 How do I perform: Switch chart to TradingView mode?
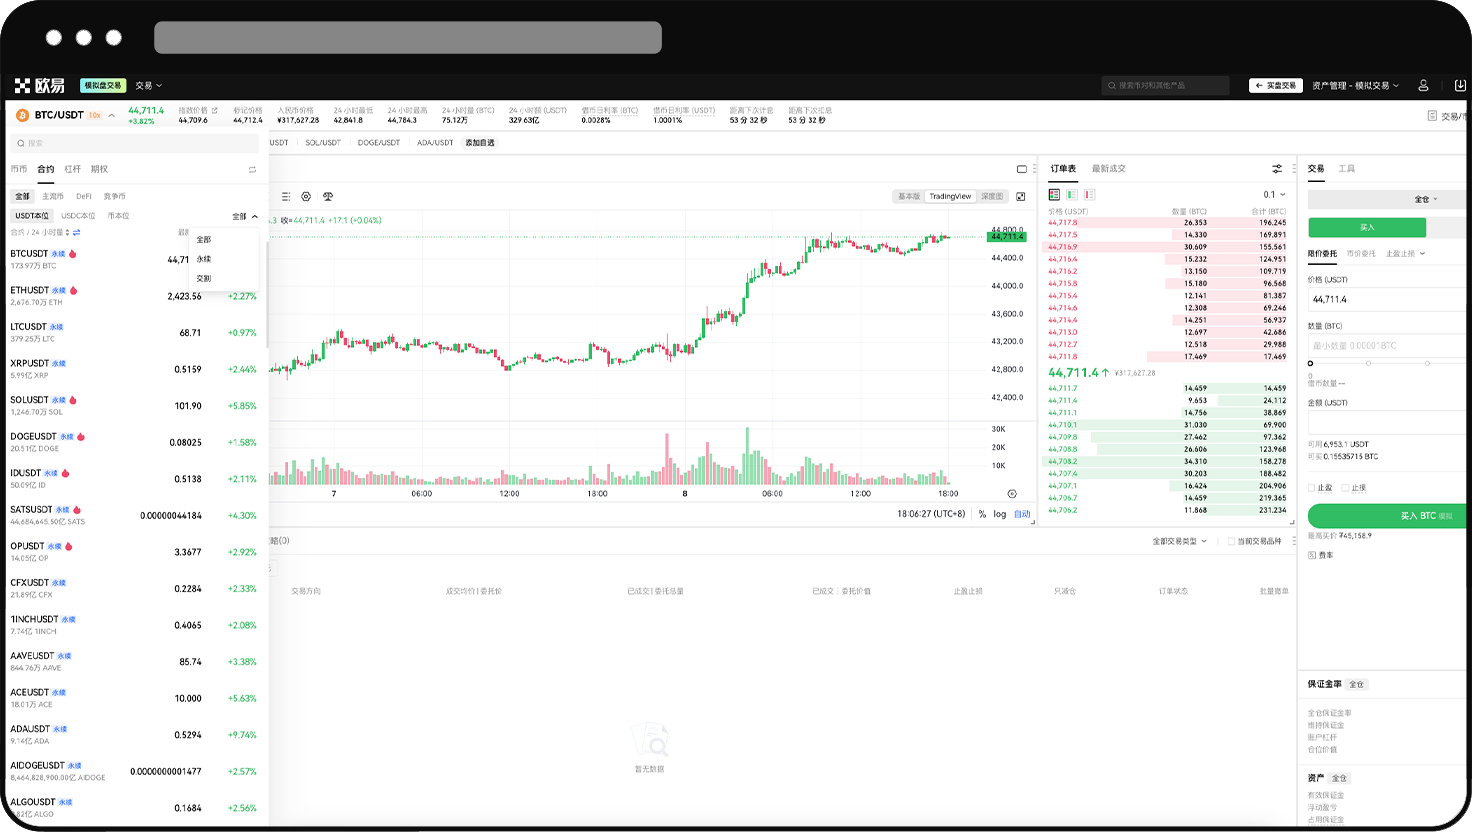(950, 196)
